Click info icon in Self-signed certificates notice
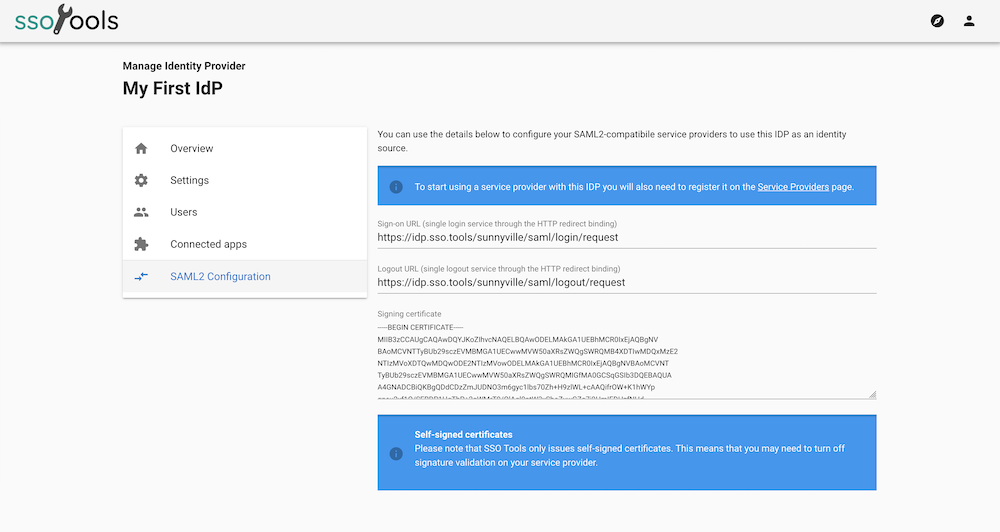This screenshot has height=532, width=1000. click(x=396, y=453)
